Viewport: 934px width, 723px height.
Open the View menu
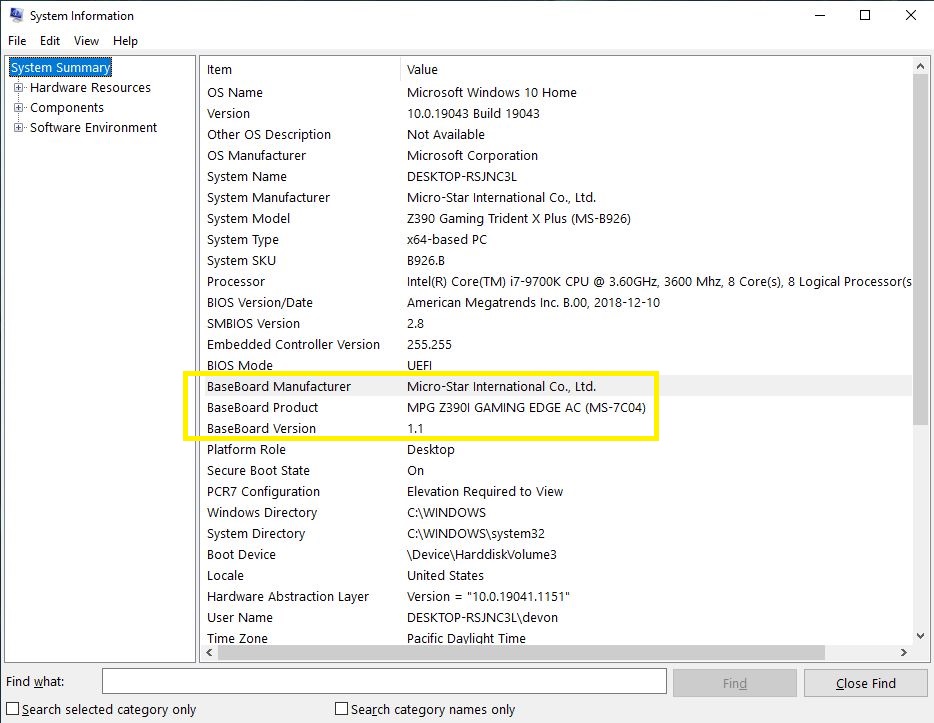click(86, 41)
